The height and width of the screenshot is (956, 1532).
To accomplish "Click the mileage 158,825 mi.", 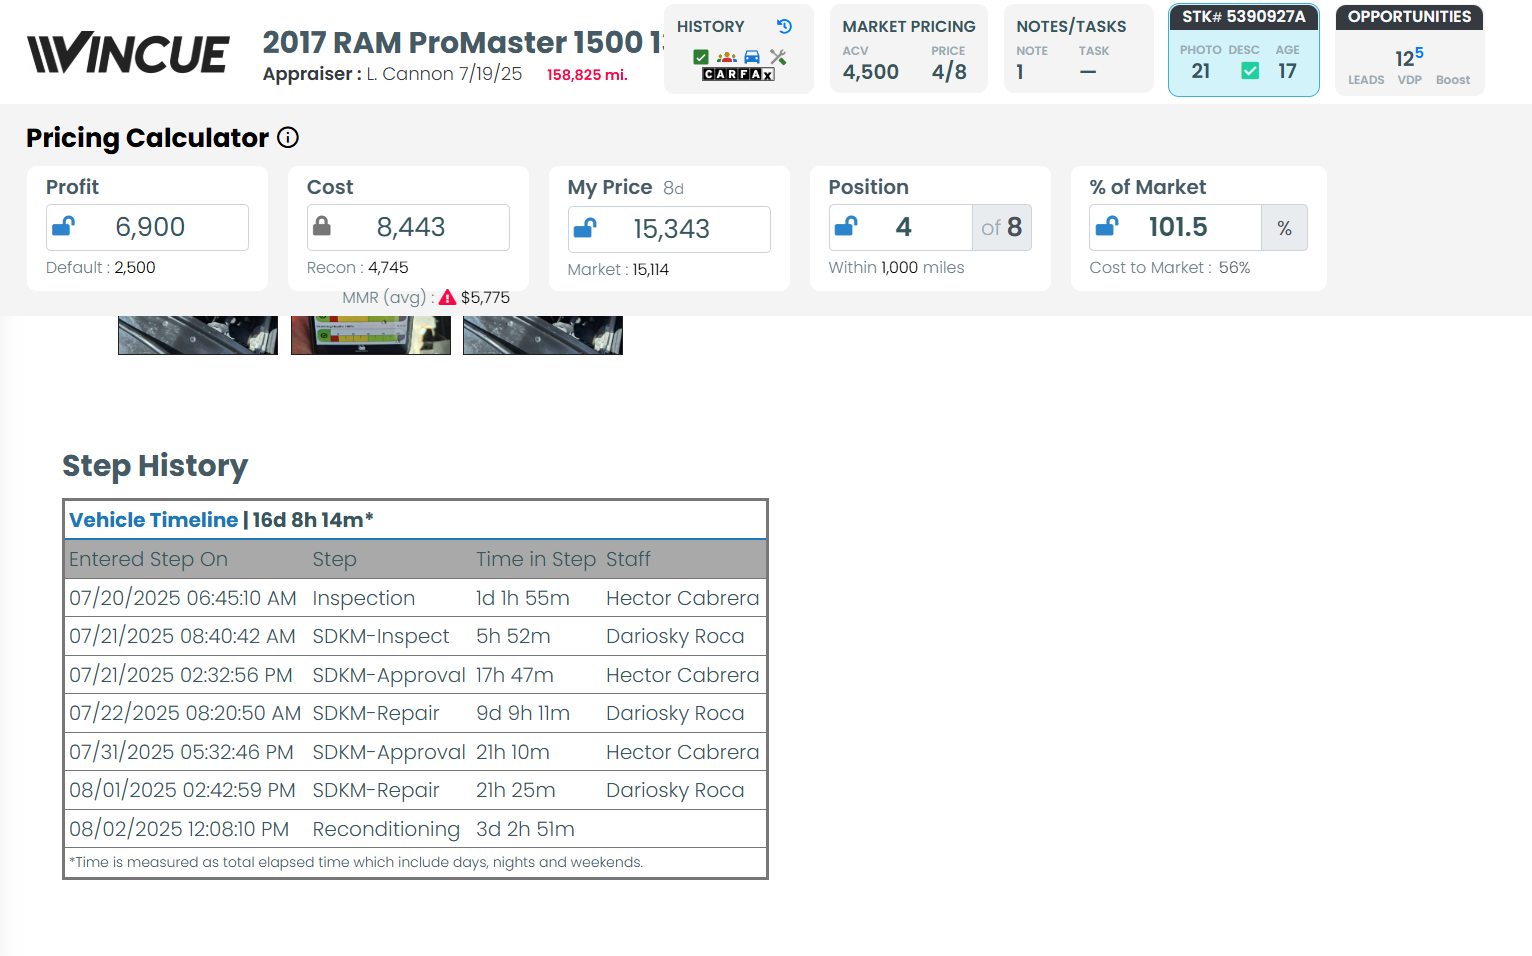I will pyautogui.click(x=587, y=75).
